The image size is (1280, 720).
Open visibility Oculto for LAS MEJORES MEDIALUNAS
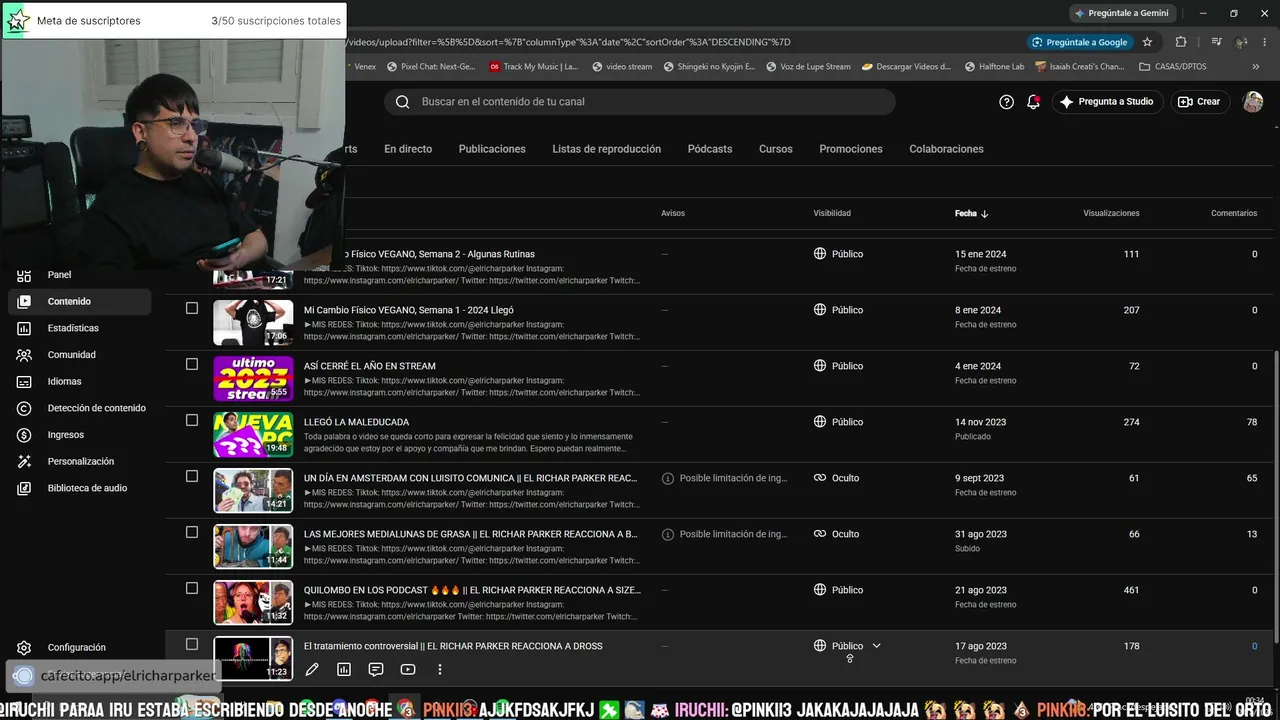(837, 534)
